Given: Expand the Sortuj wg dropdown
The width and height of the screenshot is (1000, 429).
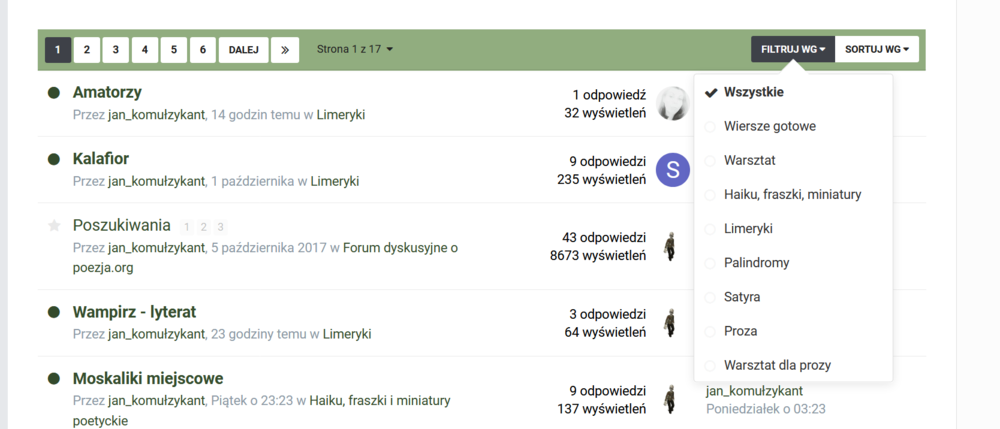Looking at the screenshot, I should (x=876, y=49).
